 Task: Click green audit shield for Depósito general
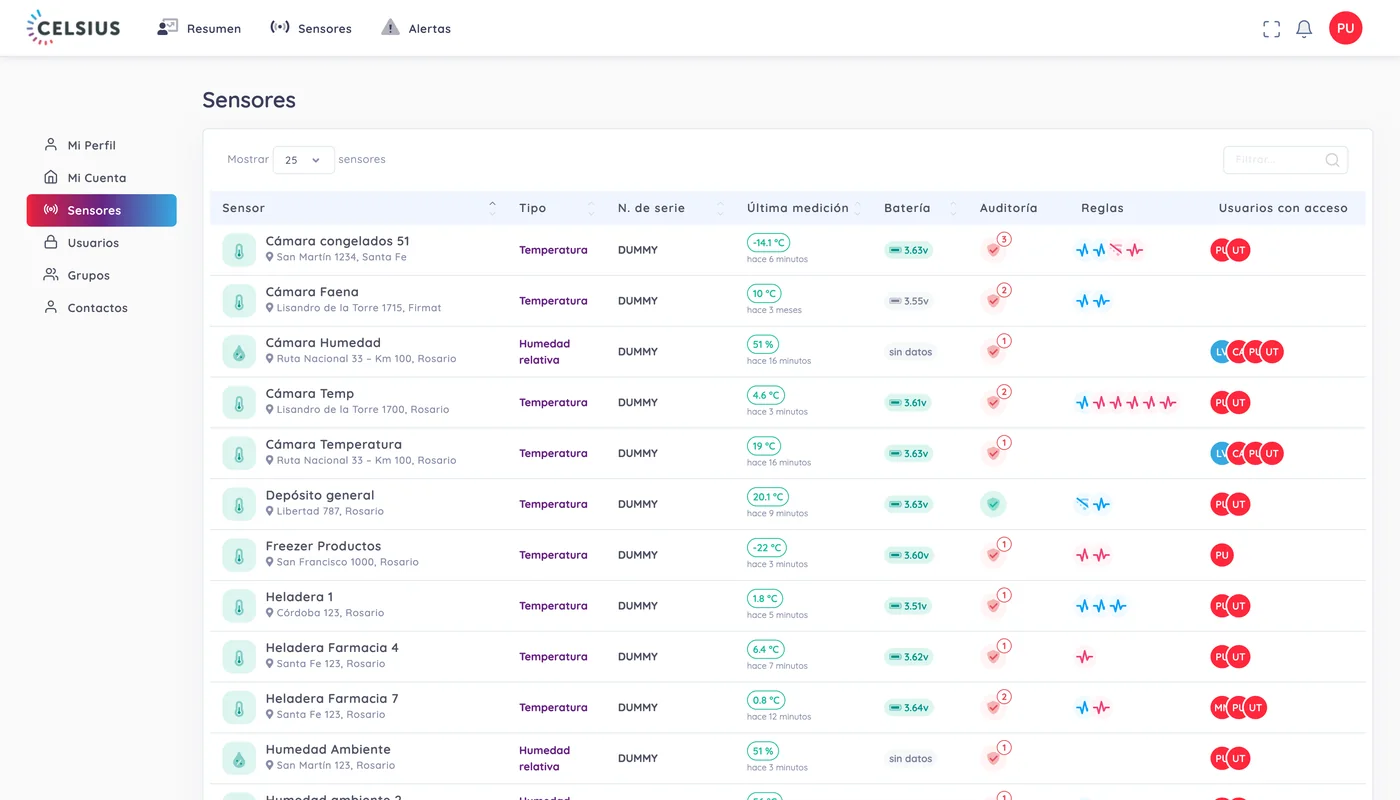[993, 504]
